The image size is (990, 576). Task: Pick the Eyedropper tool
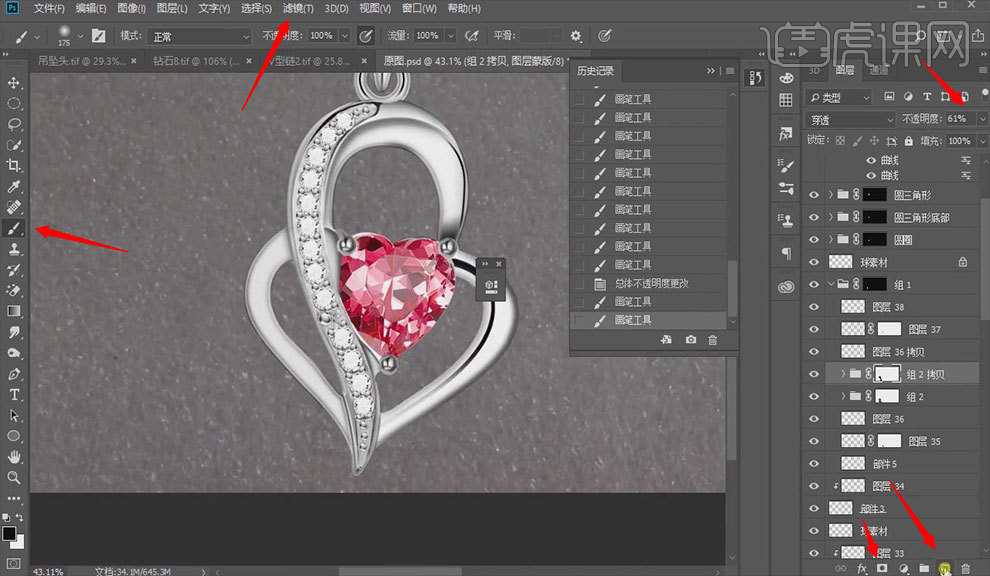(x=14, y=187)
